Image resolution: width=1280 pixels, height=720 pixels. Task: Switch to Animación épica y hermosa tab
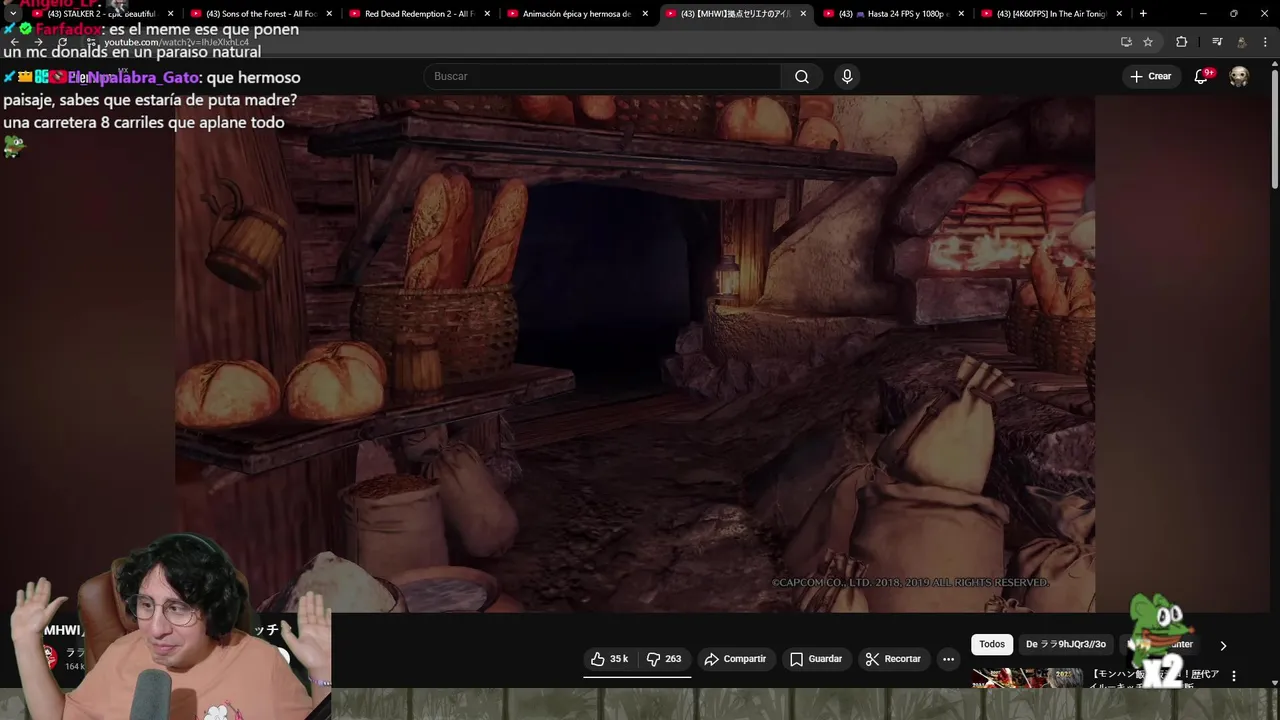point(575,14)
